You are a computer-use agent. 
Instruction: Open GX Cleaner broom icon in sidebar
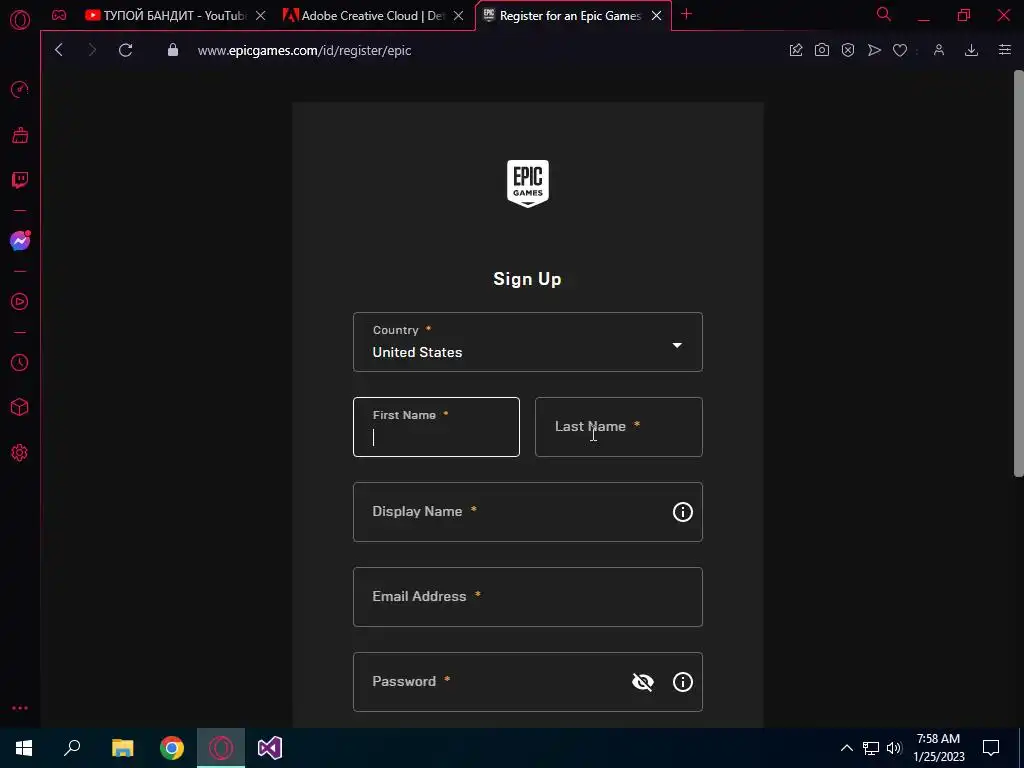pyautogui.click(x=20, y=135)
